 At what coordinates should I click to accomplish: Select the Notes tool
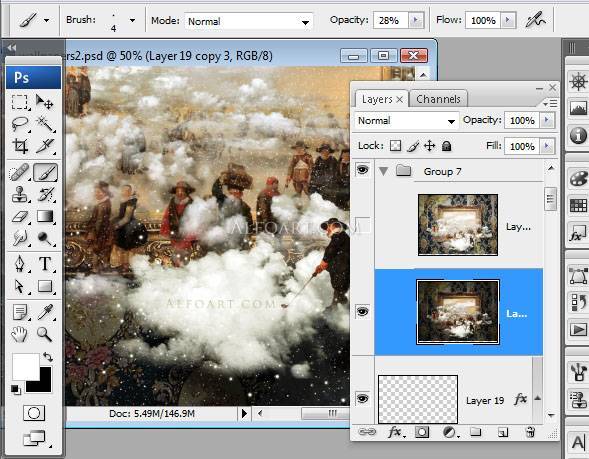(20, 312)
